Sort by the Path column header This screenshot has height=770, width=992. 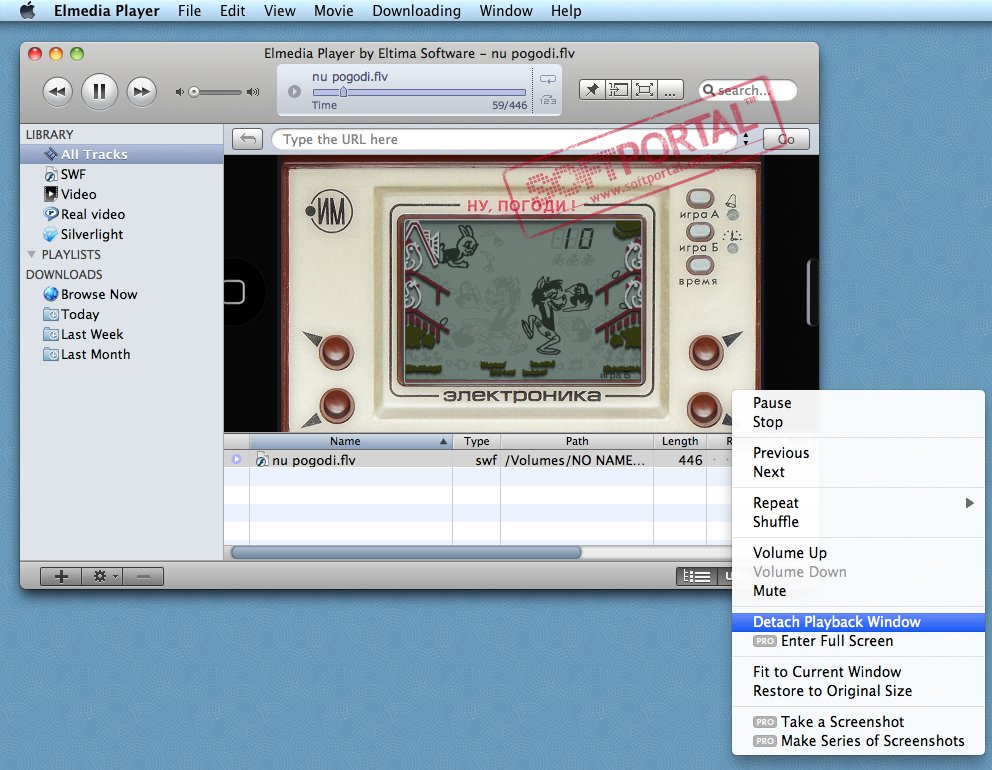(x=577, y=441)
